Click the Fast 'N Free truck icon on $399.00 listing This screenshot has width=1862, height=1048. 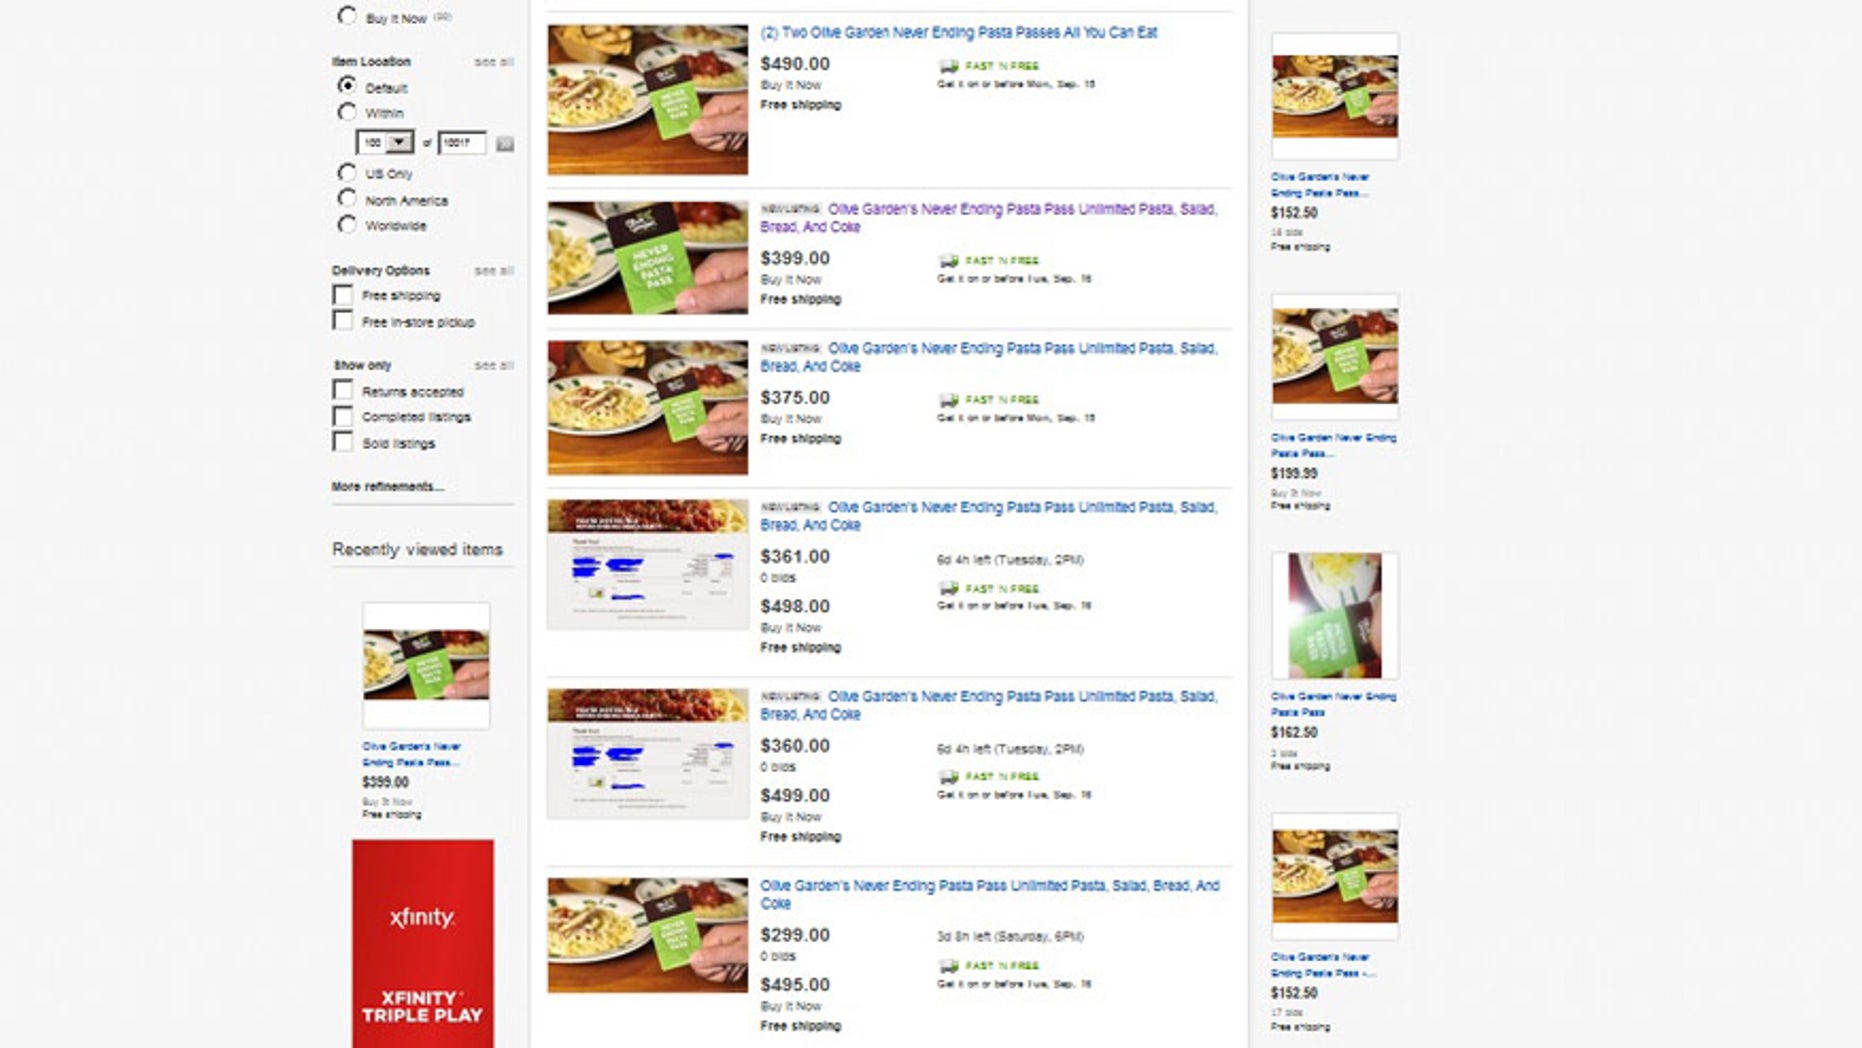click(x=948, y=260)
